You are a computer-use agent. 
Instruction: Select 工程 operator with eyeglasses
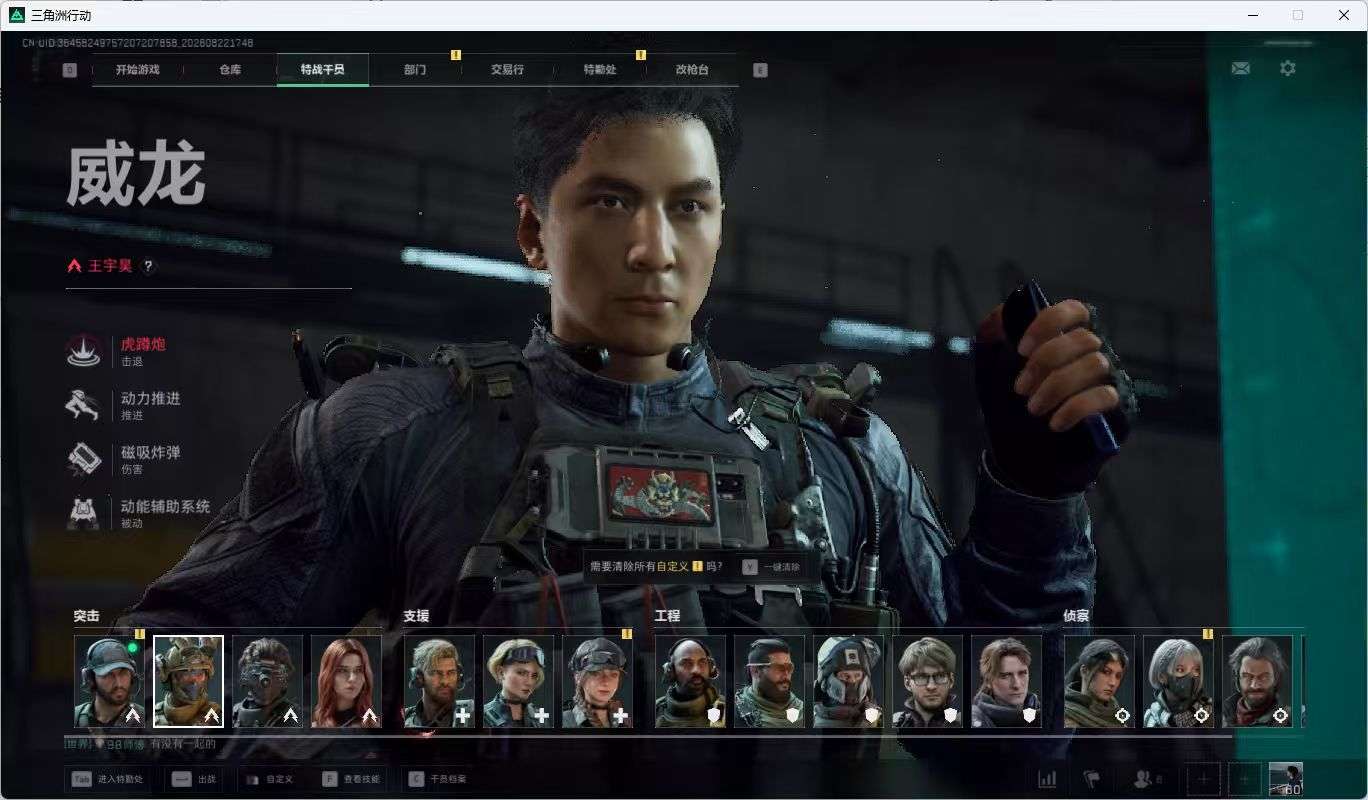(927, 682)
